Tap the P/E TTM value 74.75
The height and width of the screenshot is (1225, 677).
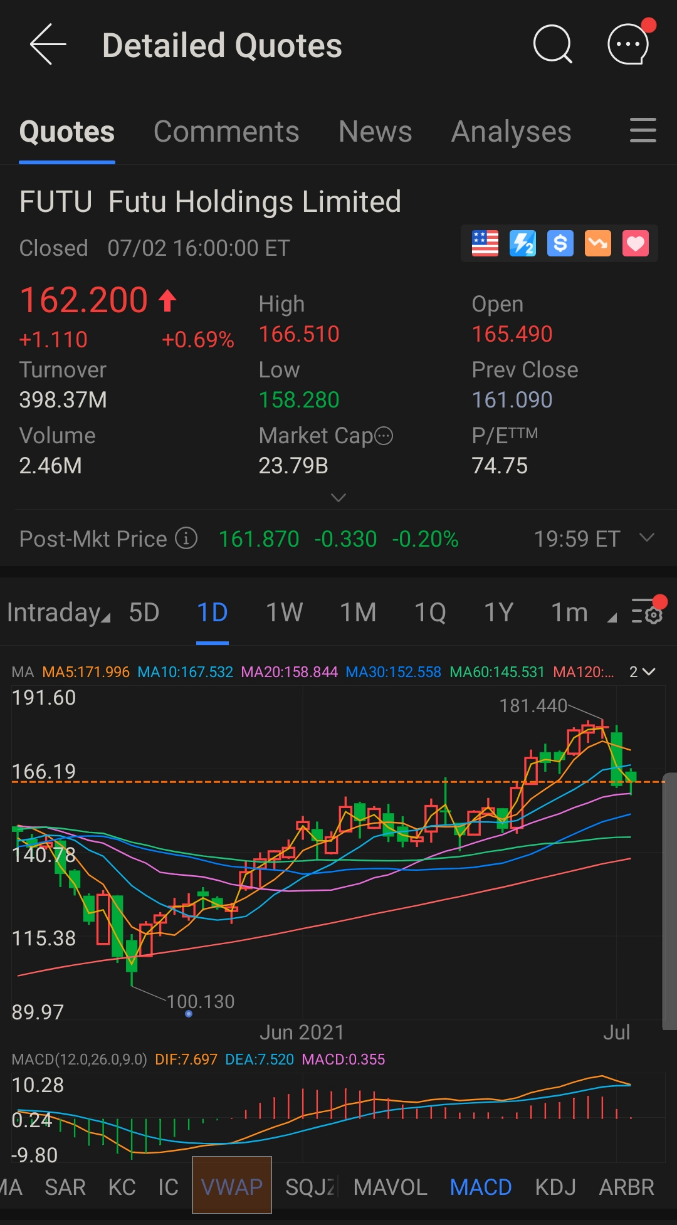point(499,466)
